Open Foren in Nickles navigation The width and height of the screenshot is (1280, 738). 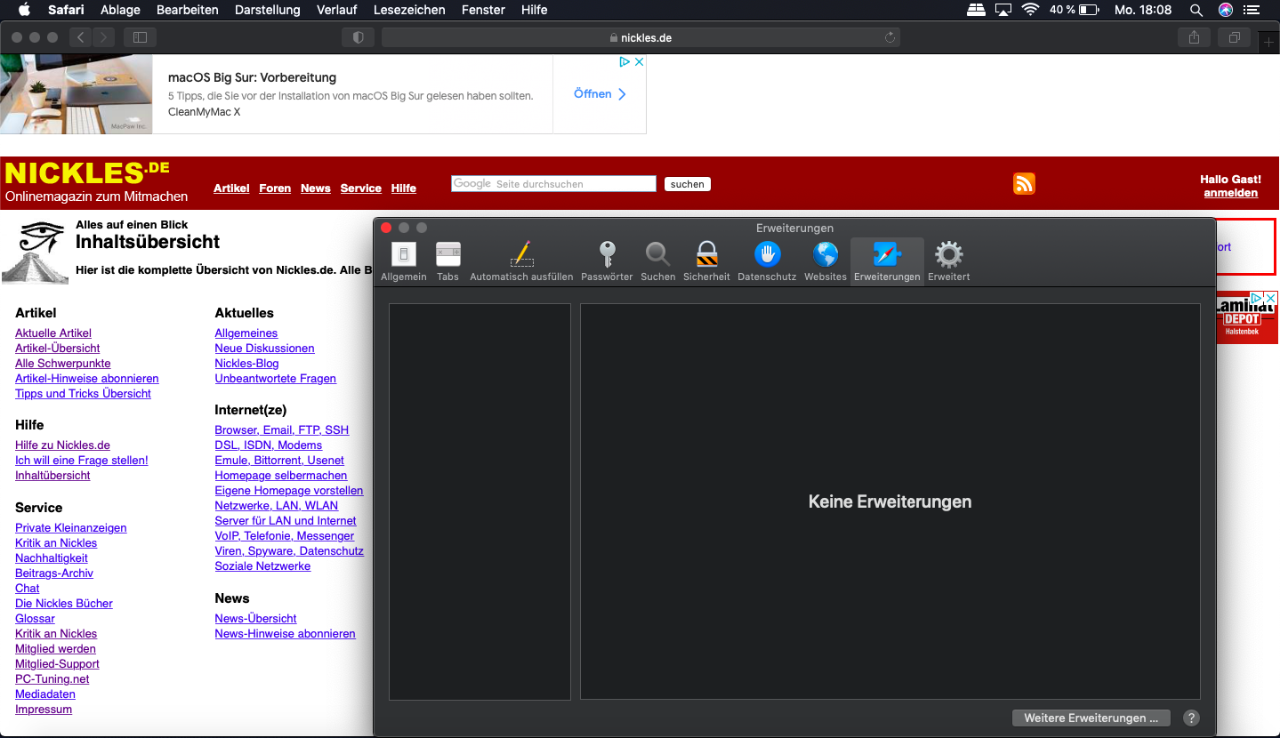tap(275, 188)
